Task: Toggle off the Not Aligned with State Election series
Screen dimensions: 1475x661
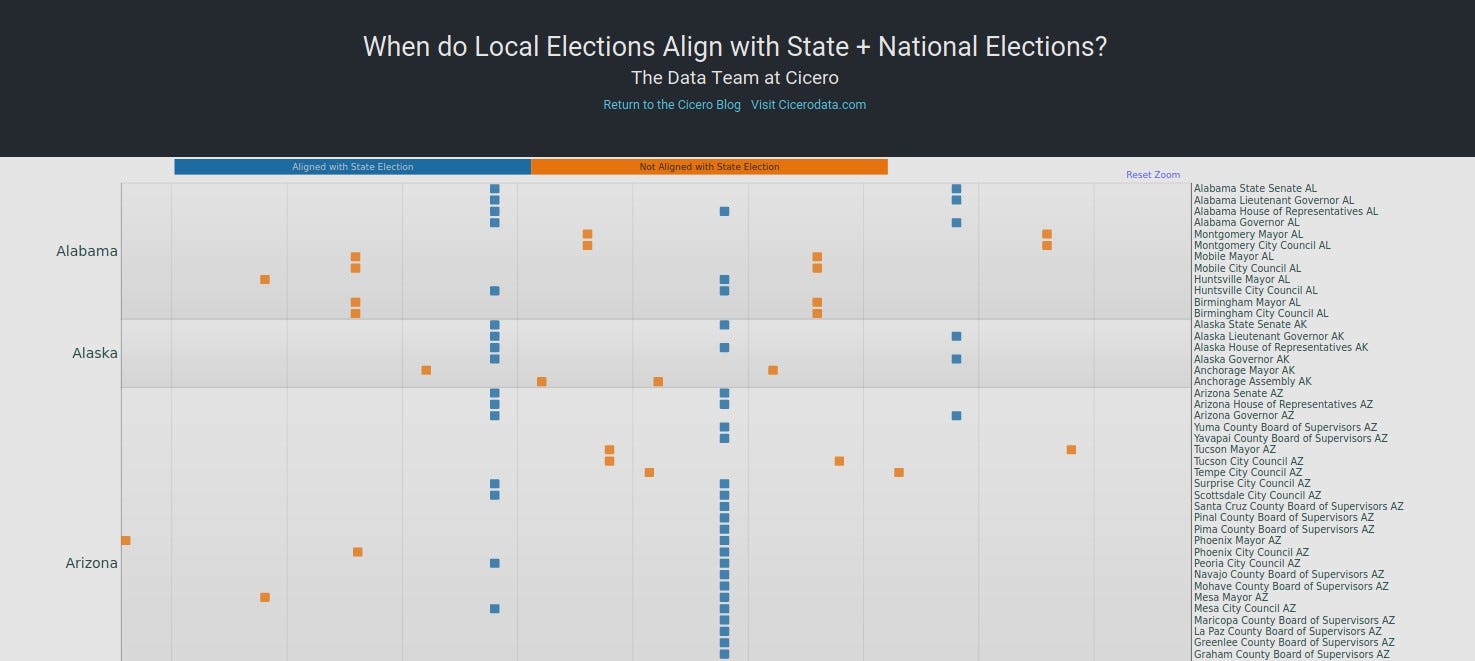Action: 710,167
